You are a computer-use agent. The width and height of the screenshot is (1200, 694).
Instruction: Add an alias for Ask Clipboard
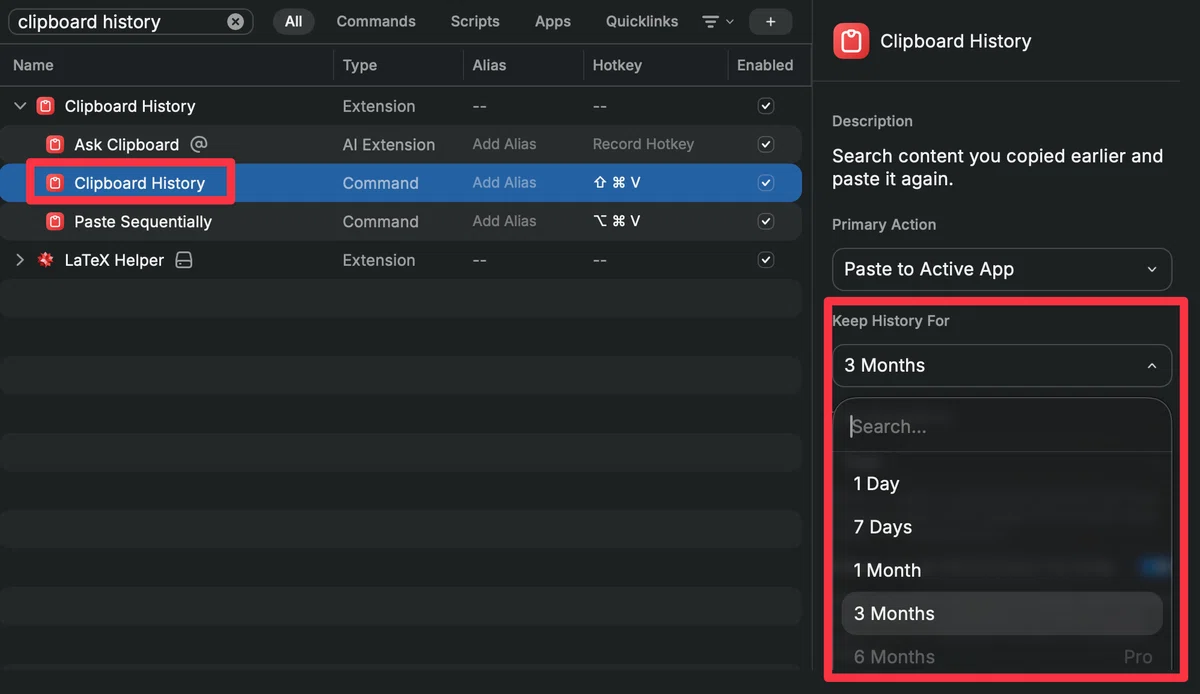(x=504, y=144)
